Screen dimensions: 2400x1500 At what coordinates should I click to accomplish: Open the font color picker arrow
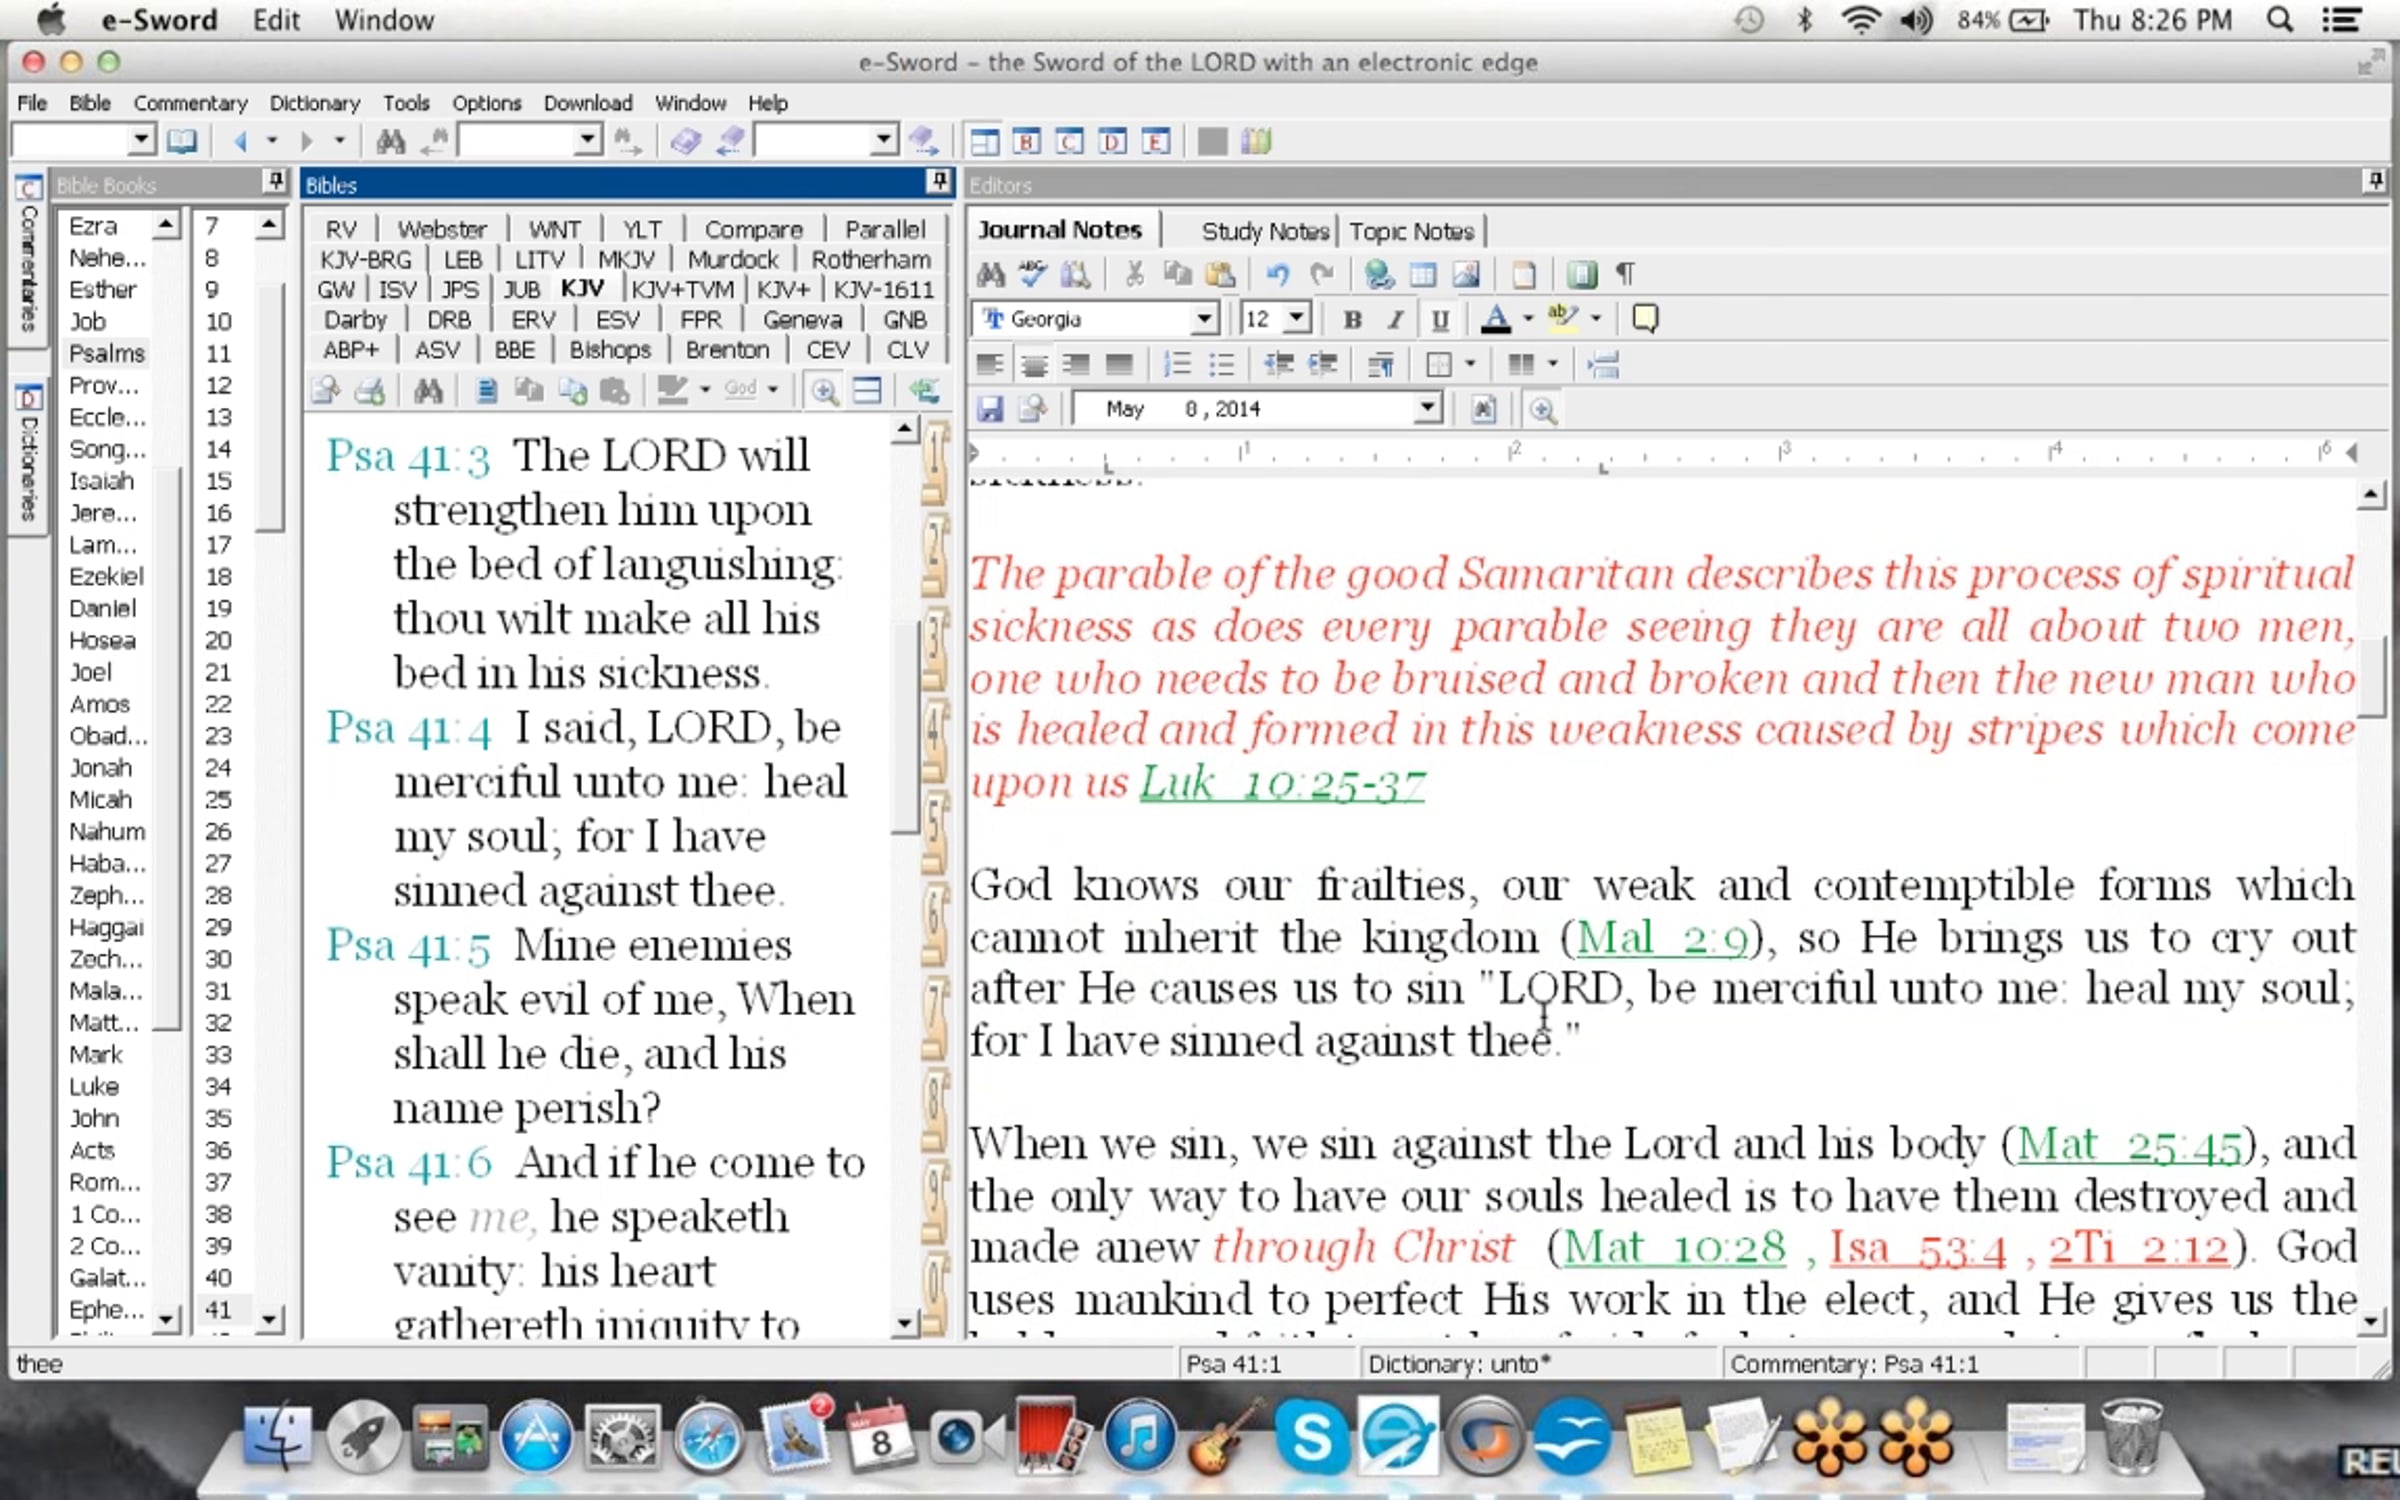coord(1528,319)
